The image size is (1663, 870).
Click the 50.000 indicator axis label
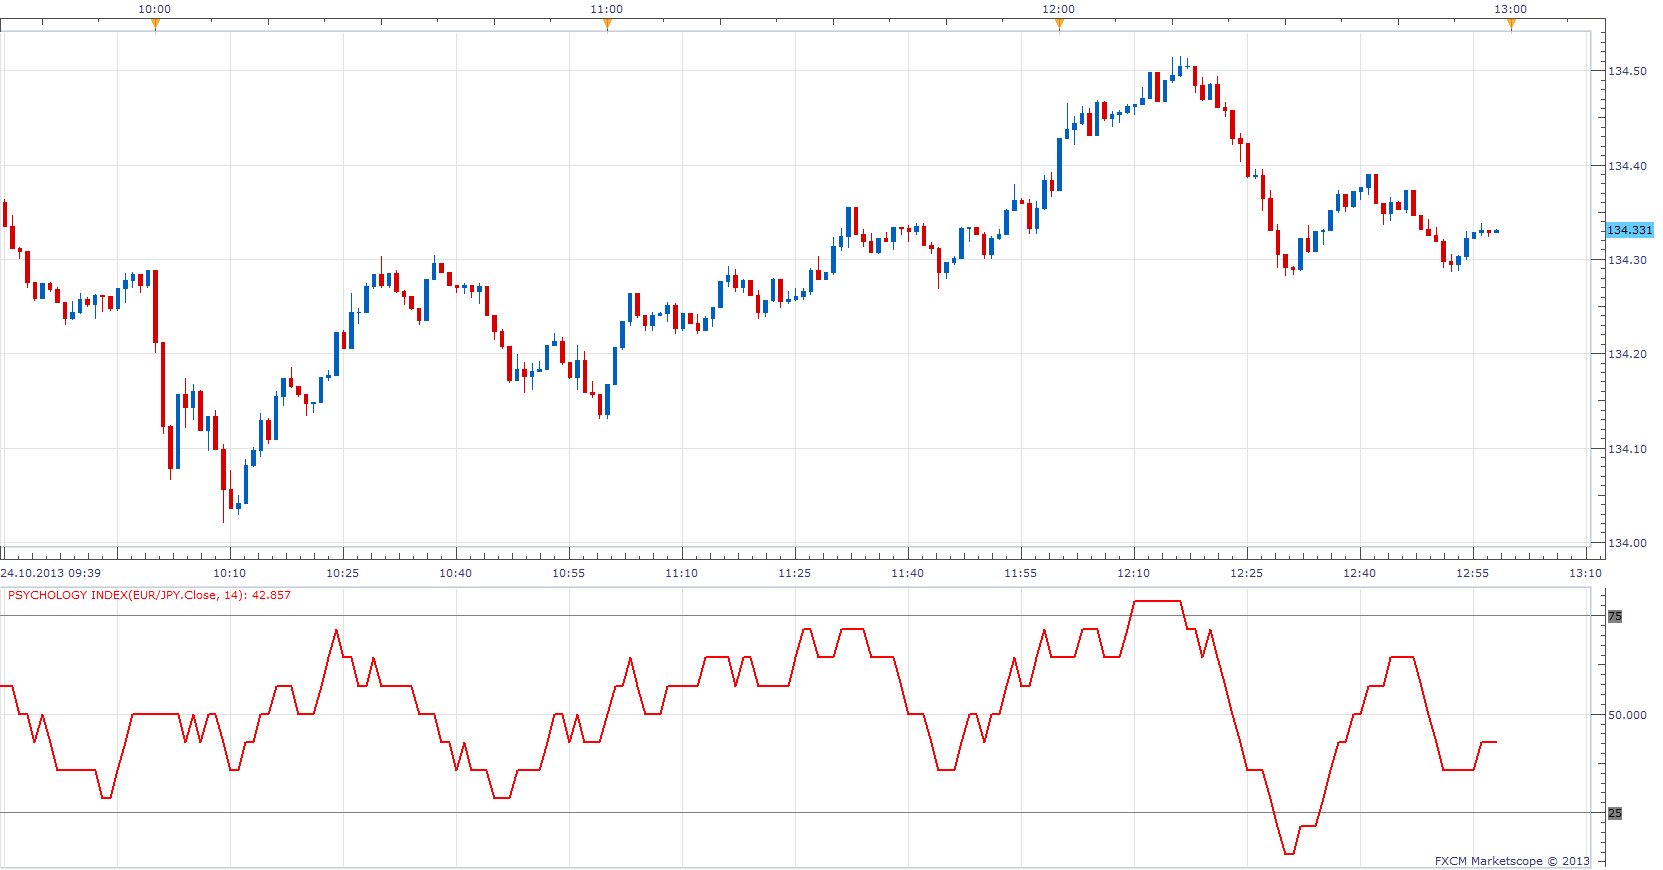[1626, 715]
